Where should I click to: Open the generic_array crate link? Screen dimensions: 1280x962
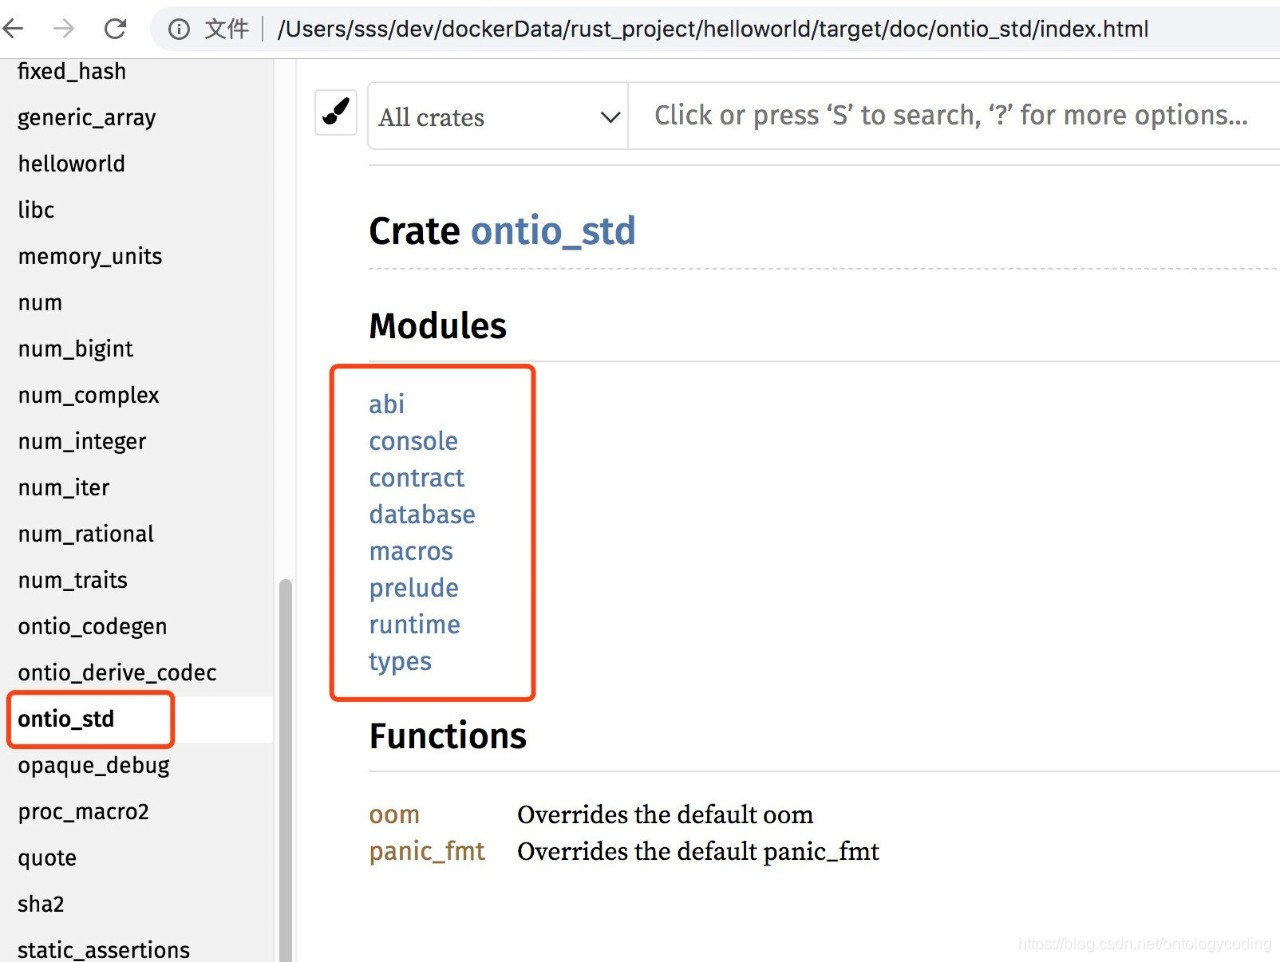point(87,117)
